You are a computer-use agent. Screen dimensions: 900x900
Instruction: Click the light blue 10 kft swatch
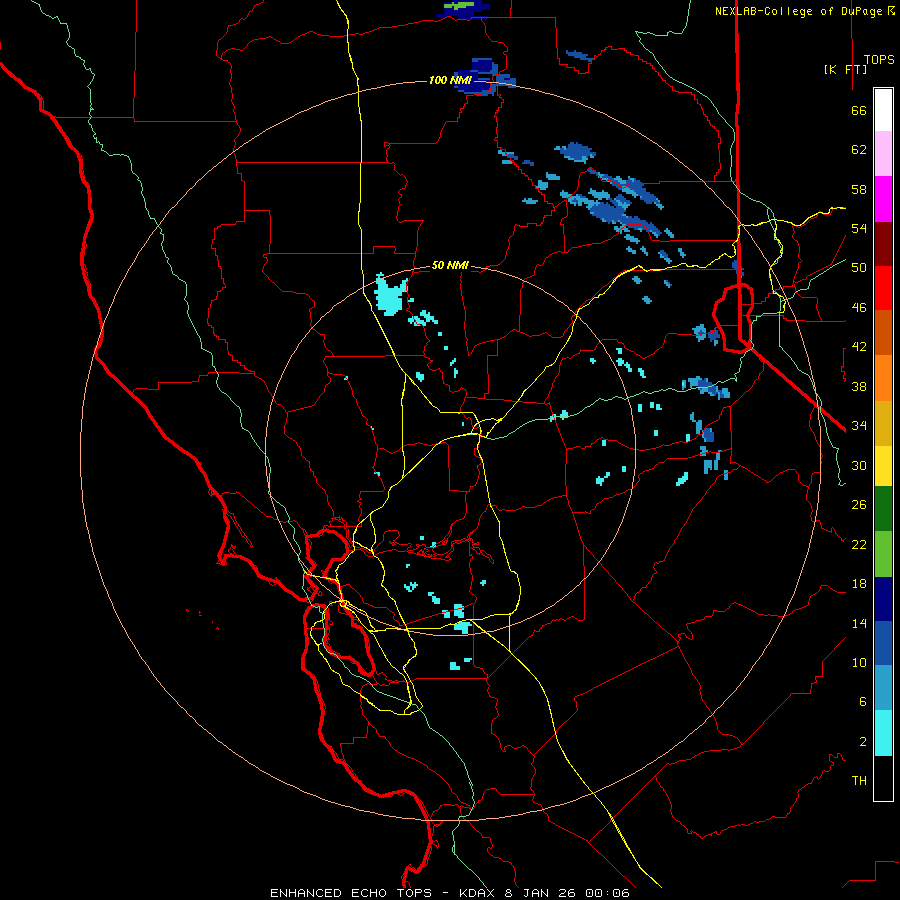pos(883,688)
